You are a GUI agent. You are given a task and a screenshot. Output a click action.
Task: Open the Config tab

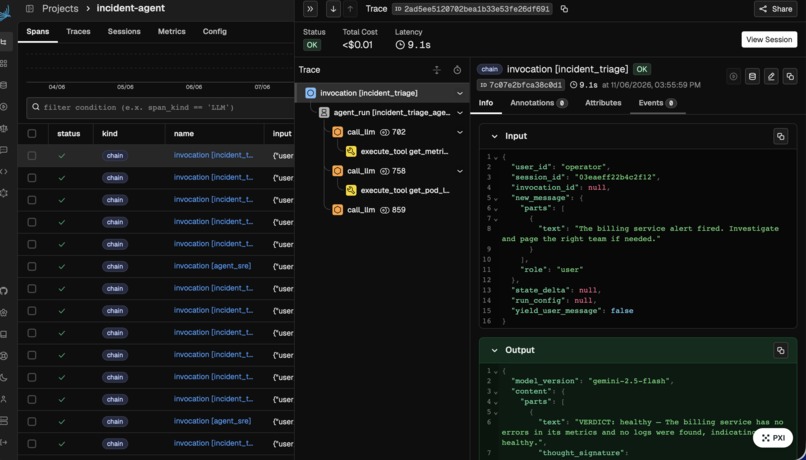[214, 31]
